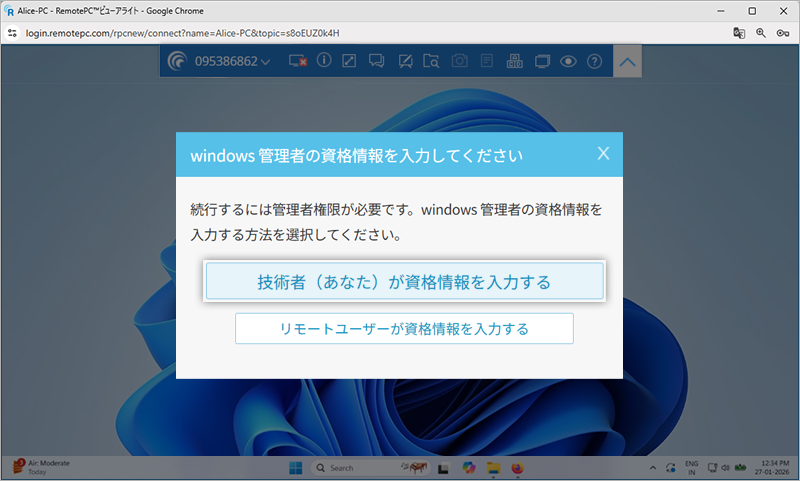Click the disconnect monitor icon with red X
Image resolution: width=800 pixels, height=481 pixels.
(x=298, y=61)
